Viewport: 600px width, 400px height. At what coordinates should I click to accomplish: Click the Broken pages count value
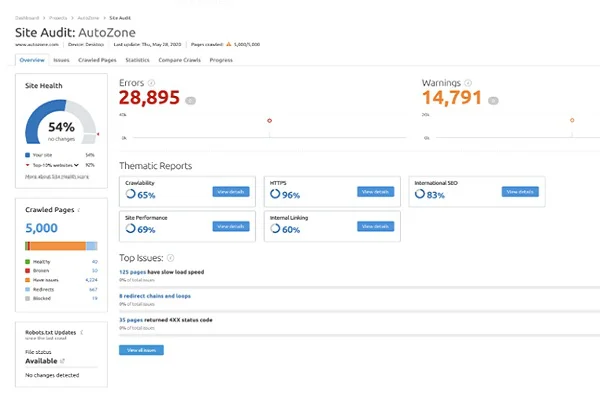95,271
